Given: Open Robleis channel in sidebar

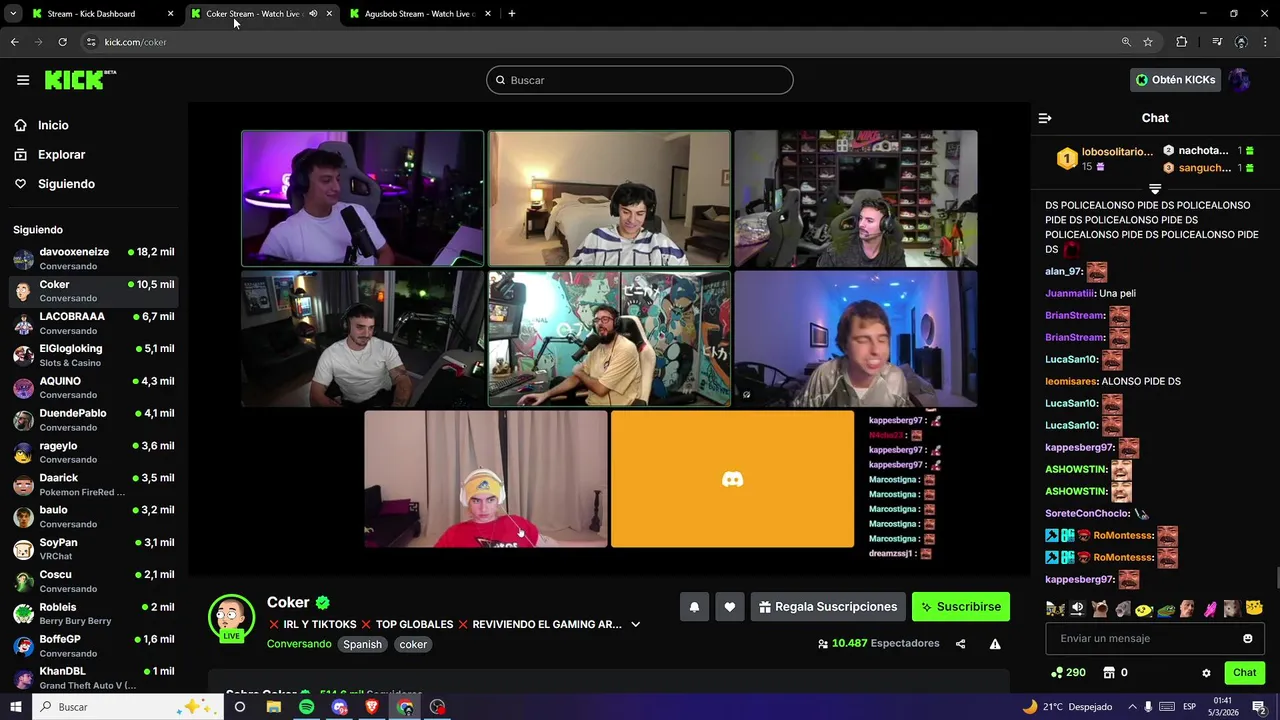Looking at the screenshot, I should 93,613.
